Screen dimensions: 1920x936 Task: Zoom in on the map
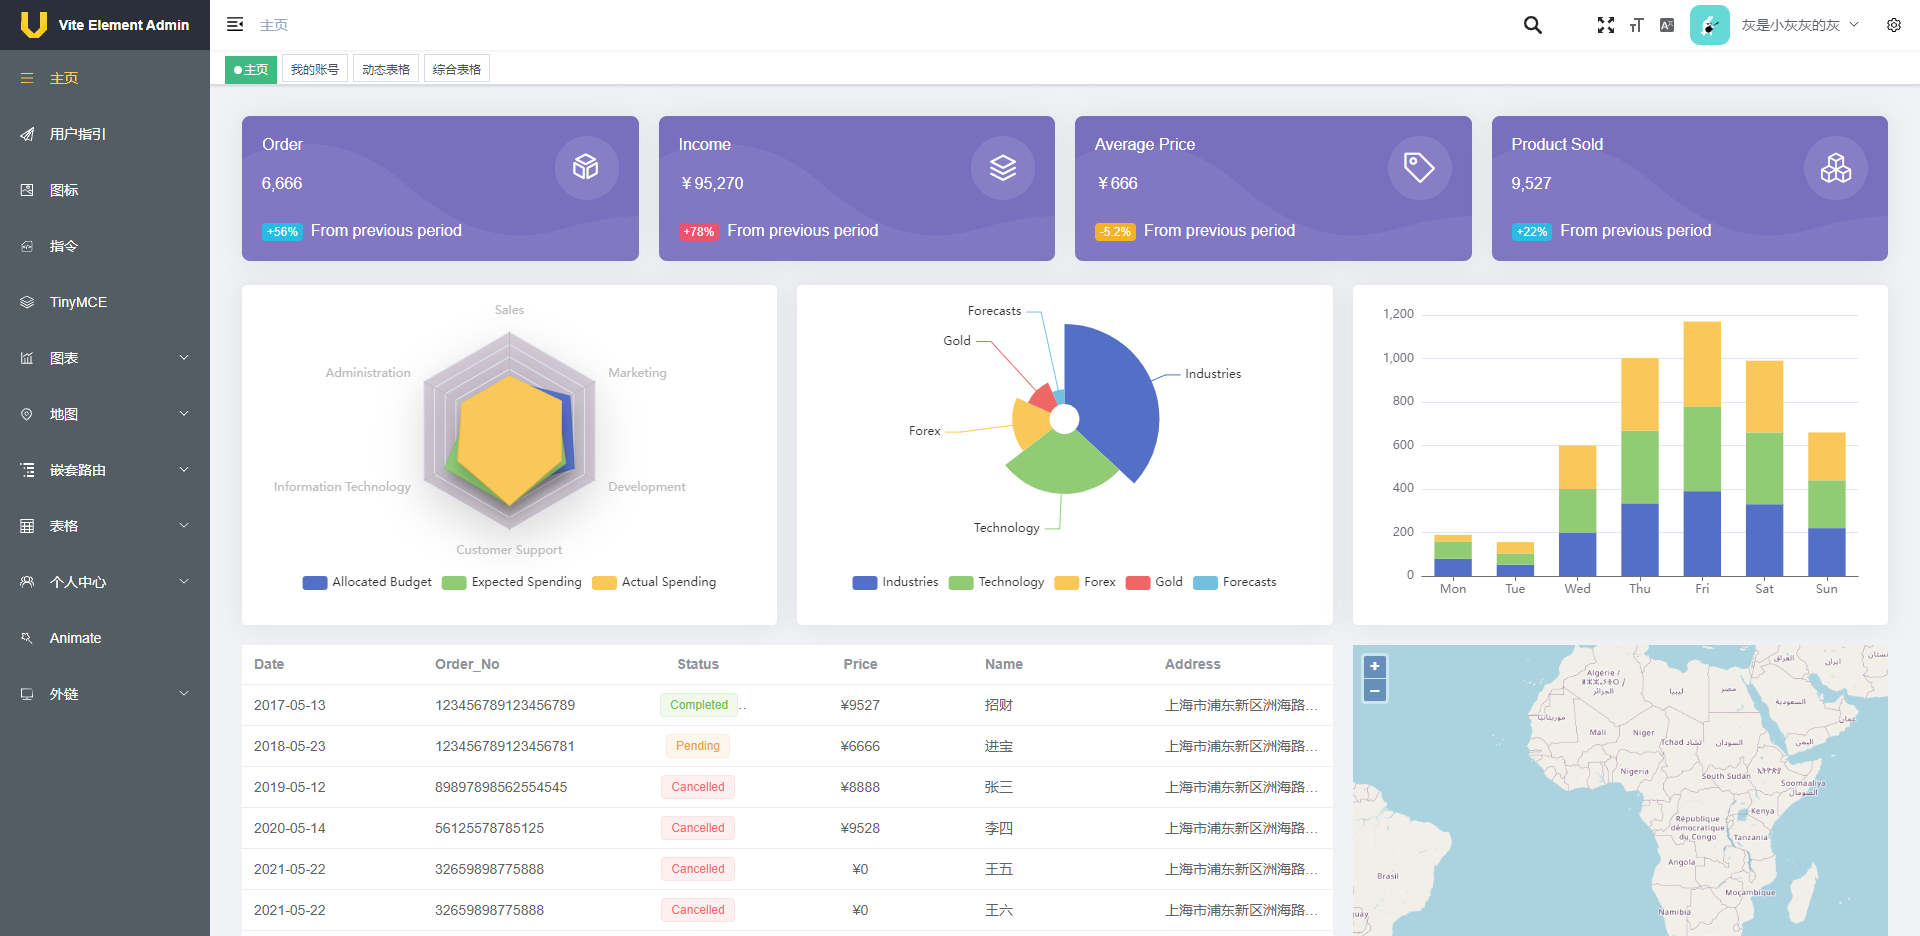(1375, 666)
